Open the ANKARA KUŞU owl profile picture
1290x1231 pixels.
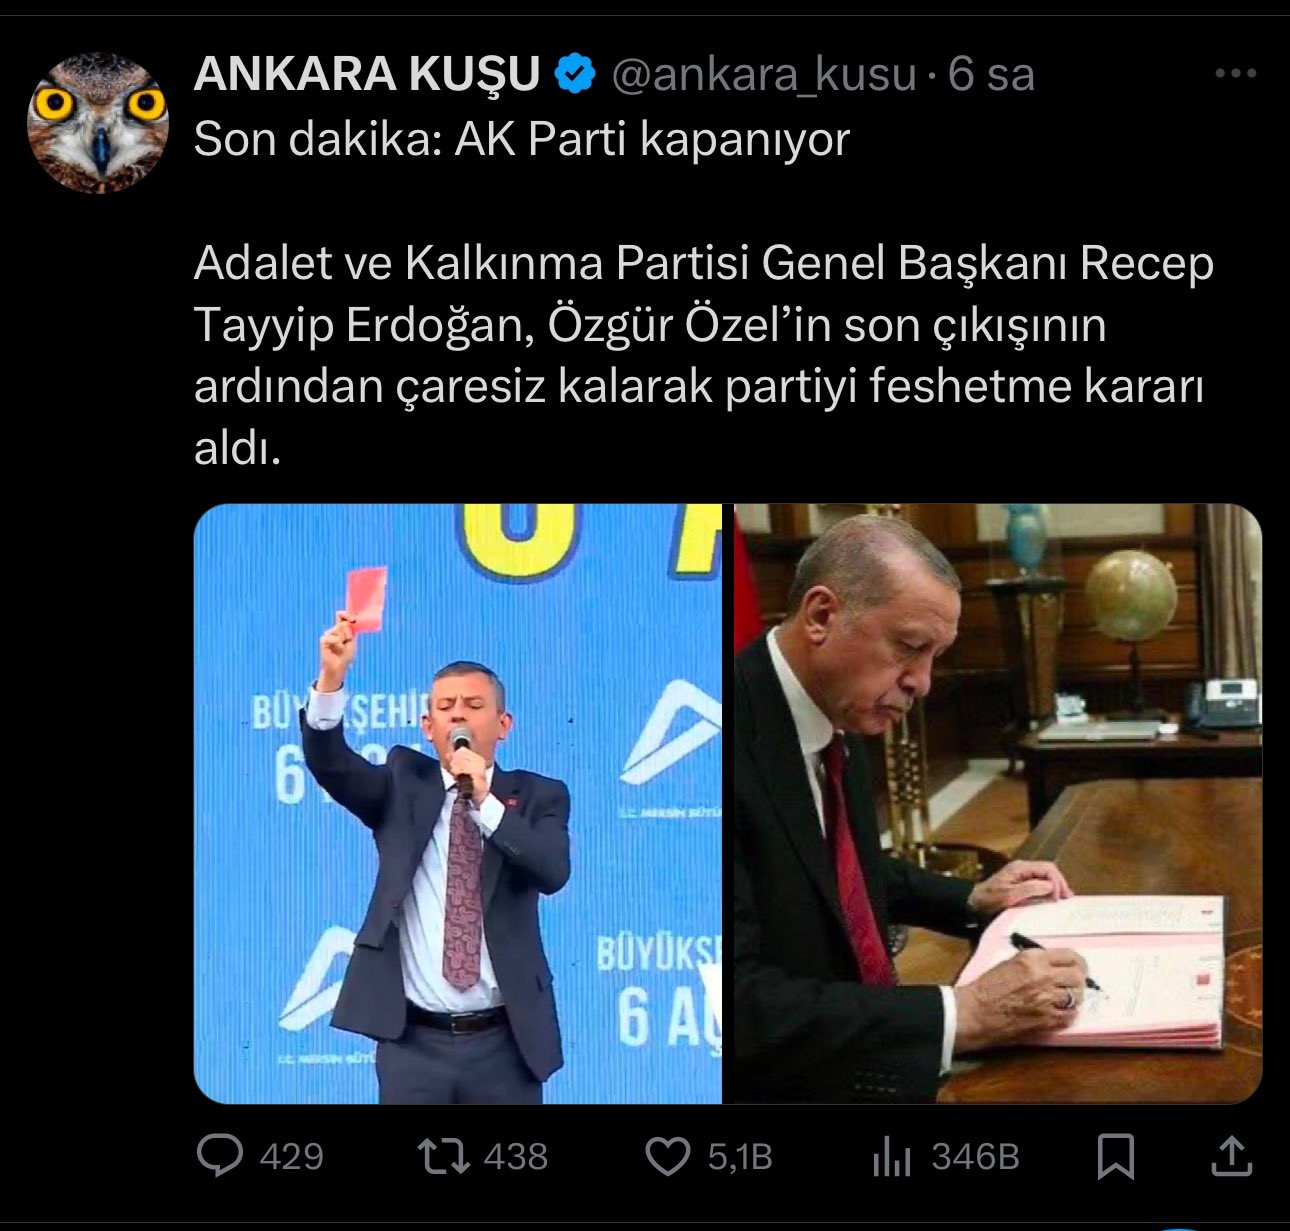click(x=97, y=122)
